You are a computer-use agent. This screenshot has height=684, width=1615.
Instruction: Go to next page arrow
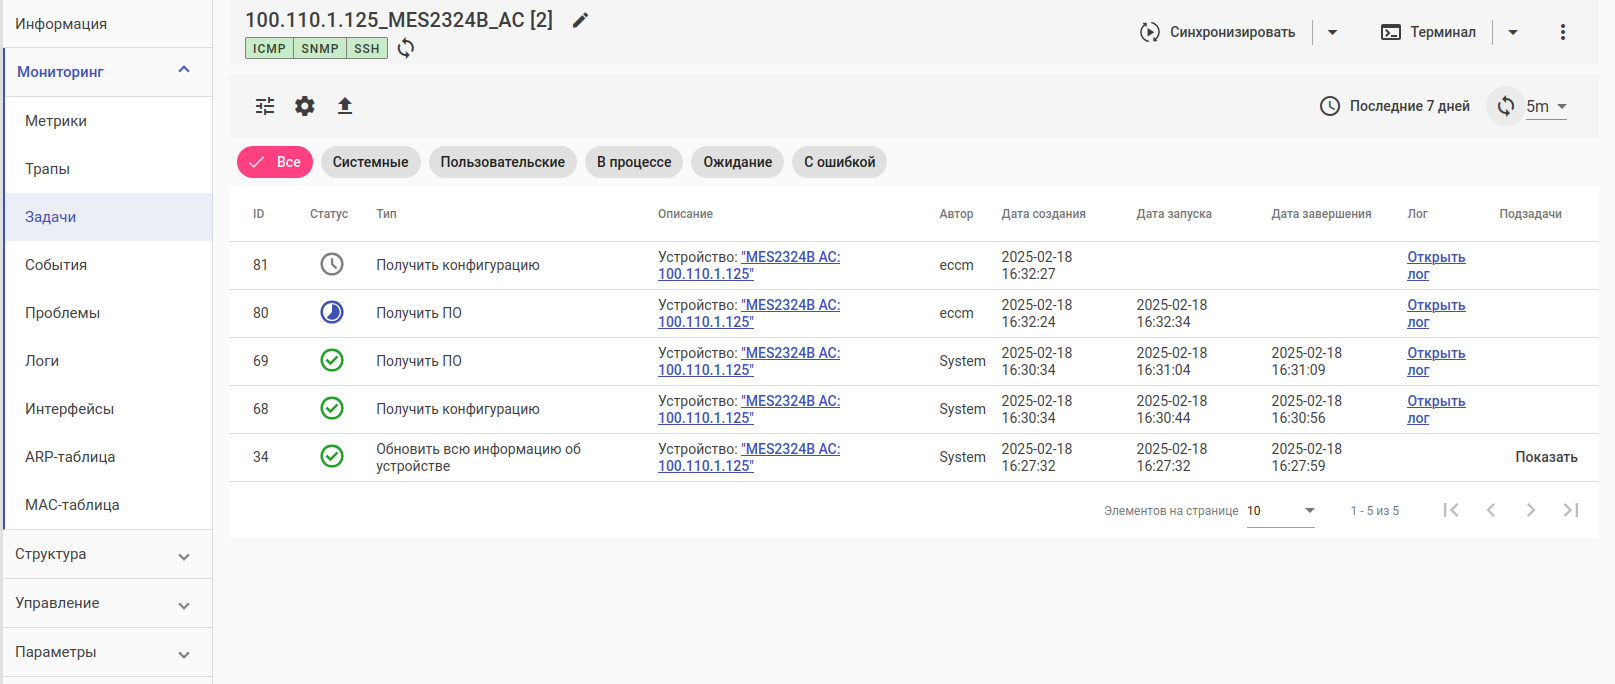point(1530,510)
